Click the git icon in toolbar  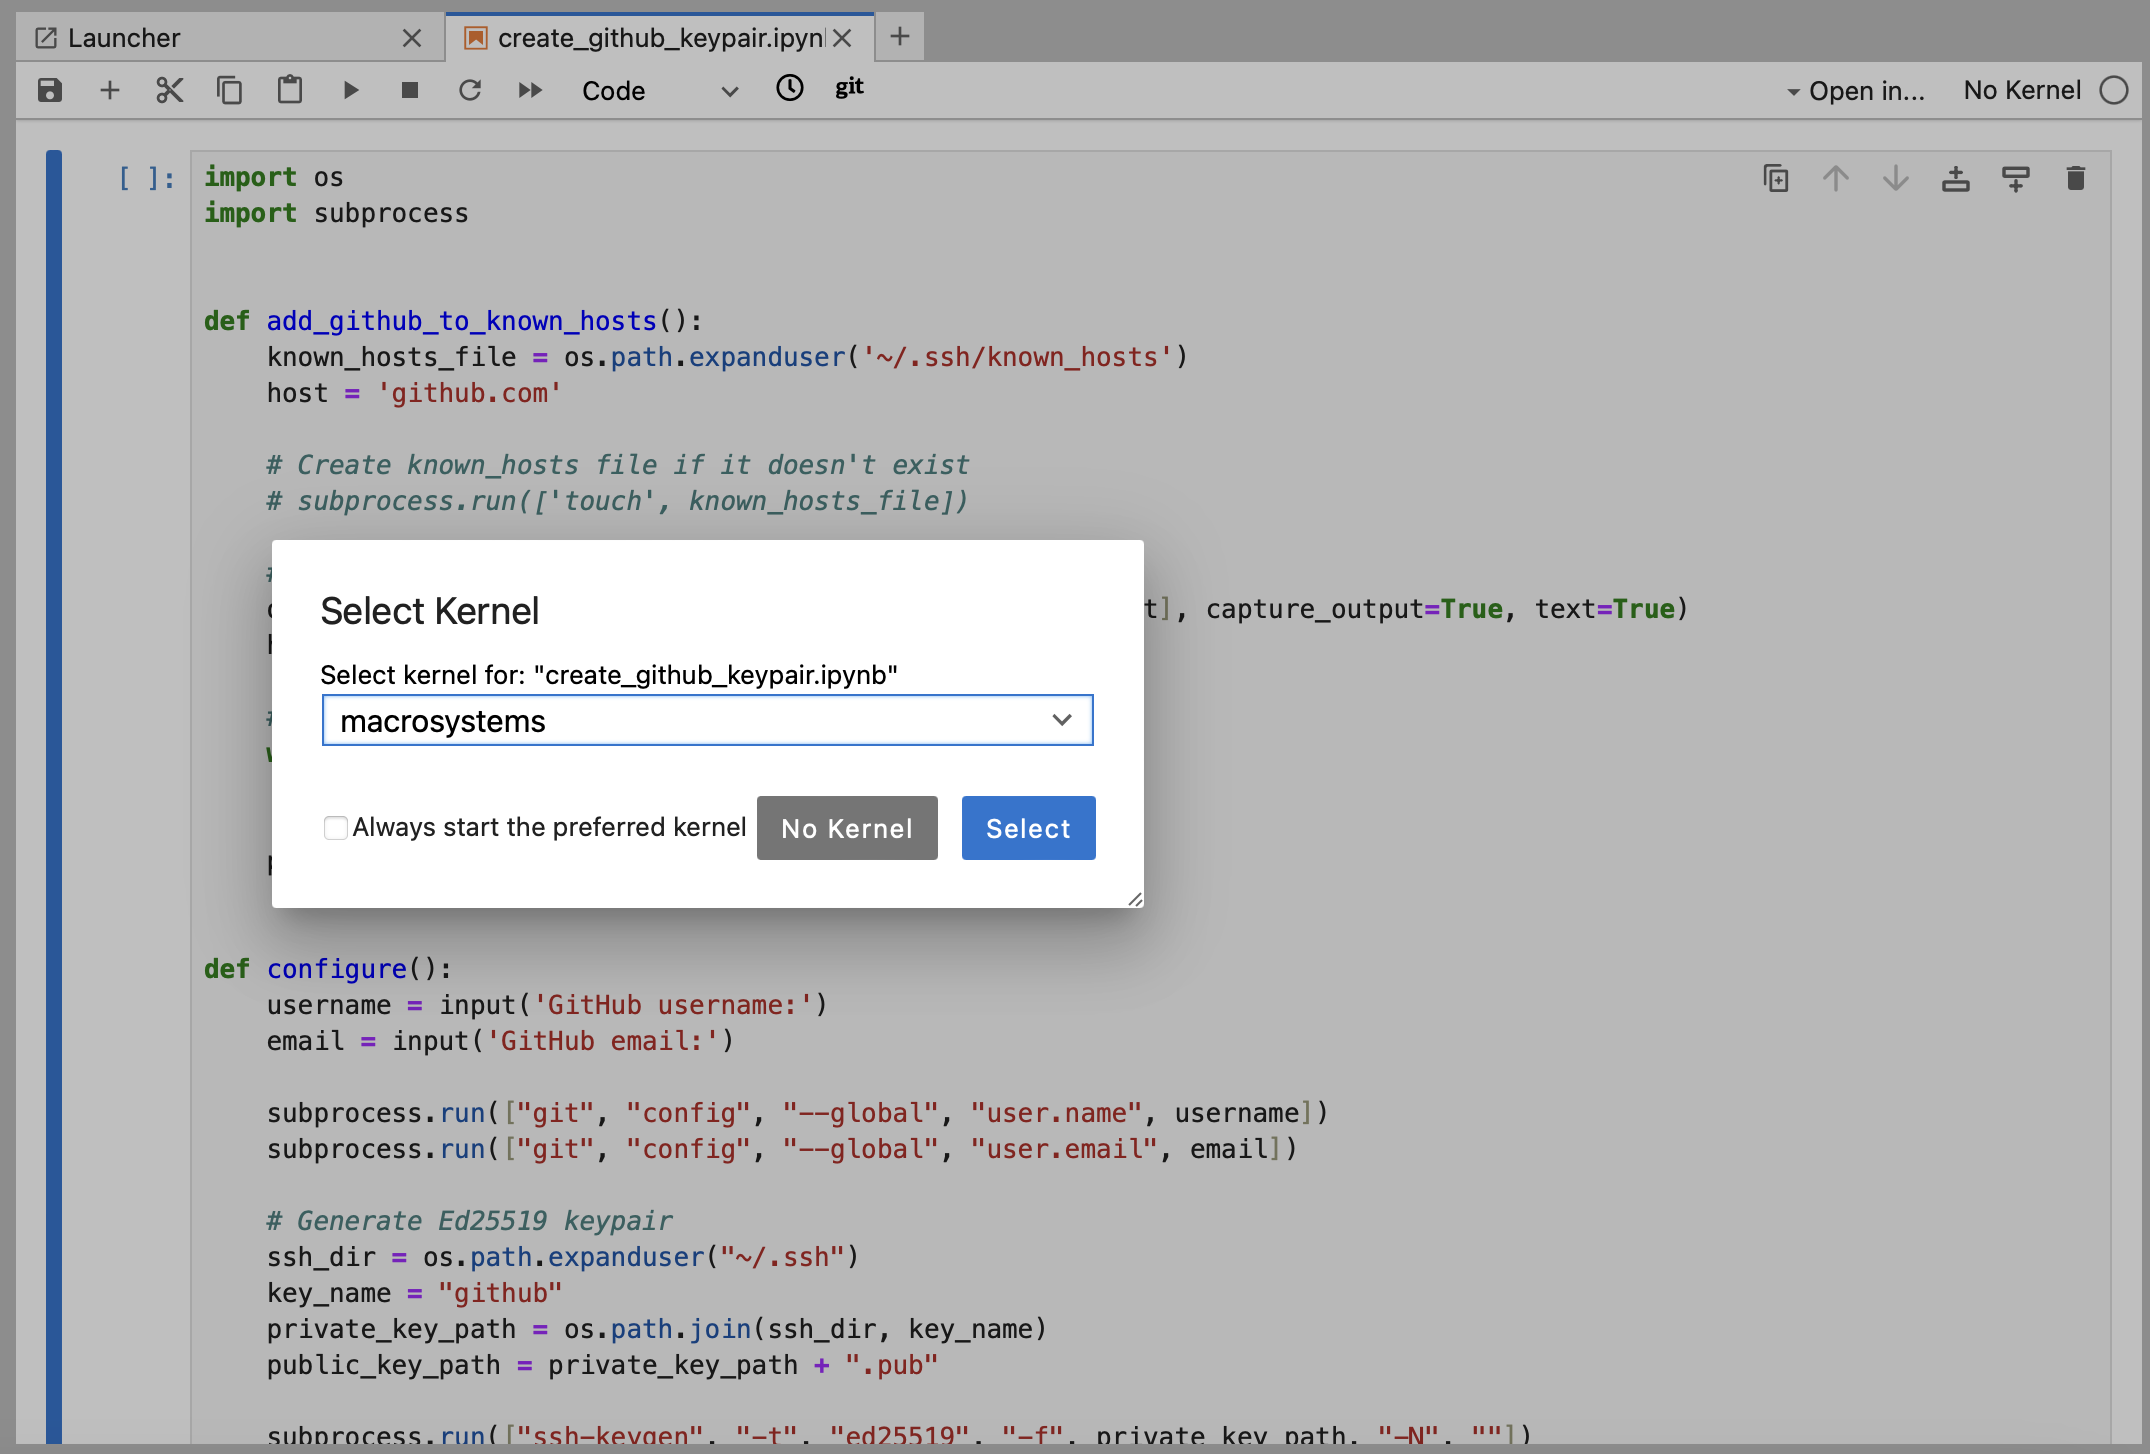(847, 88)
